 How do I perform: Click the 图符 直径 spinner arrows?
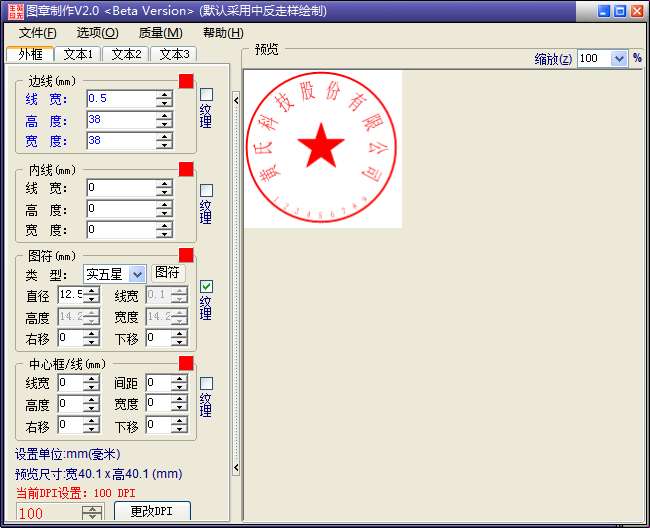coord(92,295)
